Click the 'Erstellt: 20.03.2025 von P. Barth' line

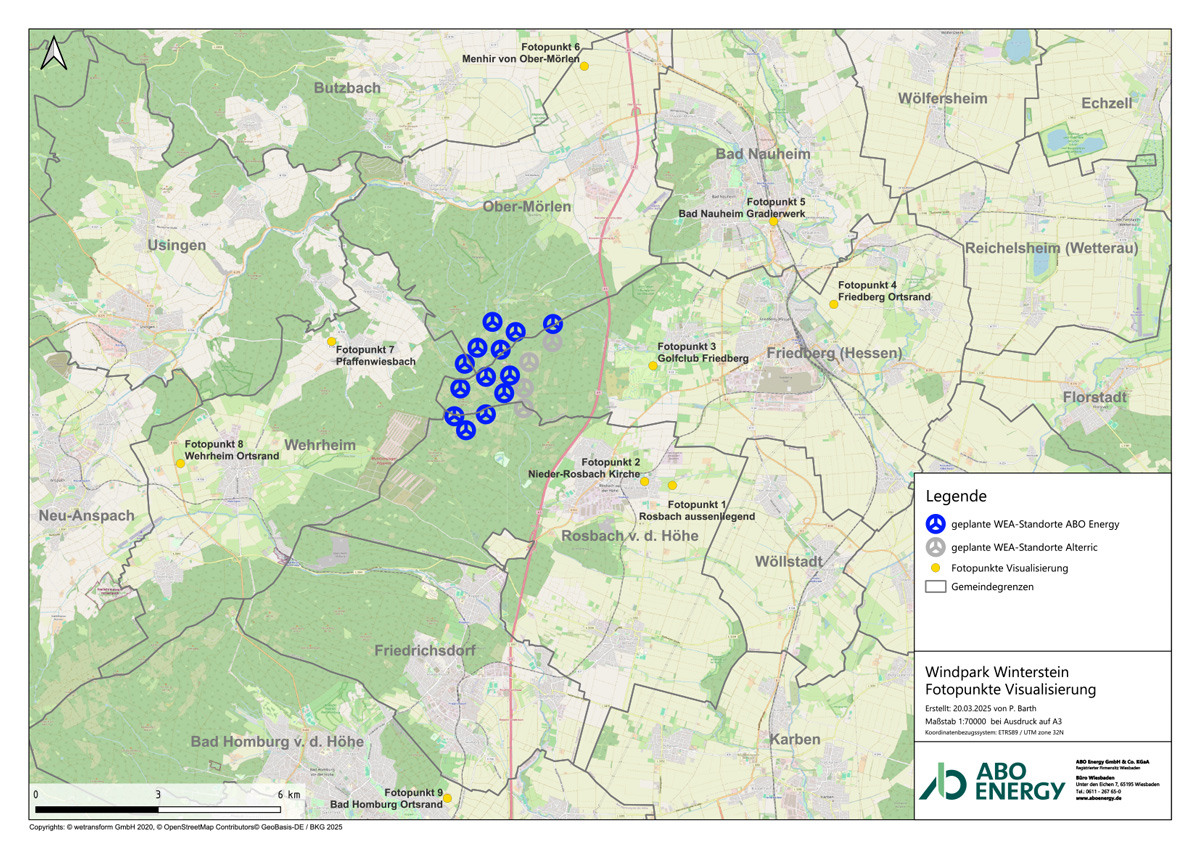coord(981,708)
